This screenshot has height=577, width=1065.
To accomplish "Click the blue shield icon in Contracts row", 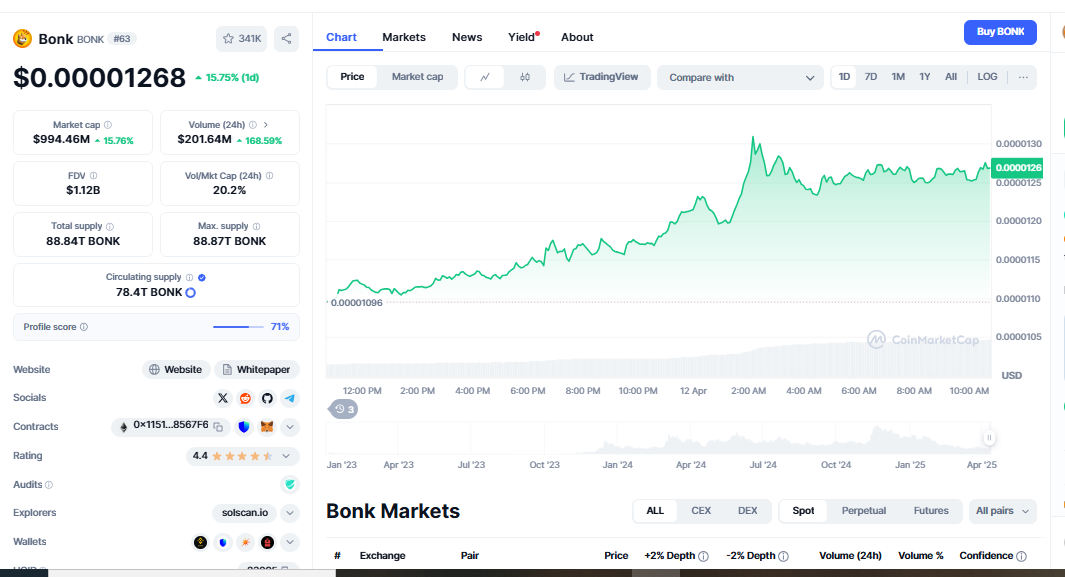I will [x=244, y=427].
